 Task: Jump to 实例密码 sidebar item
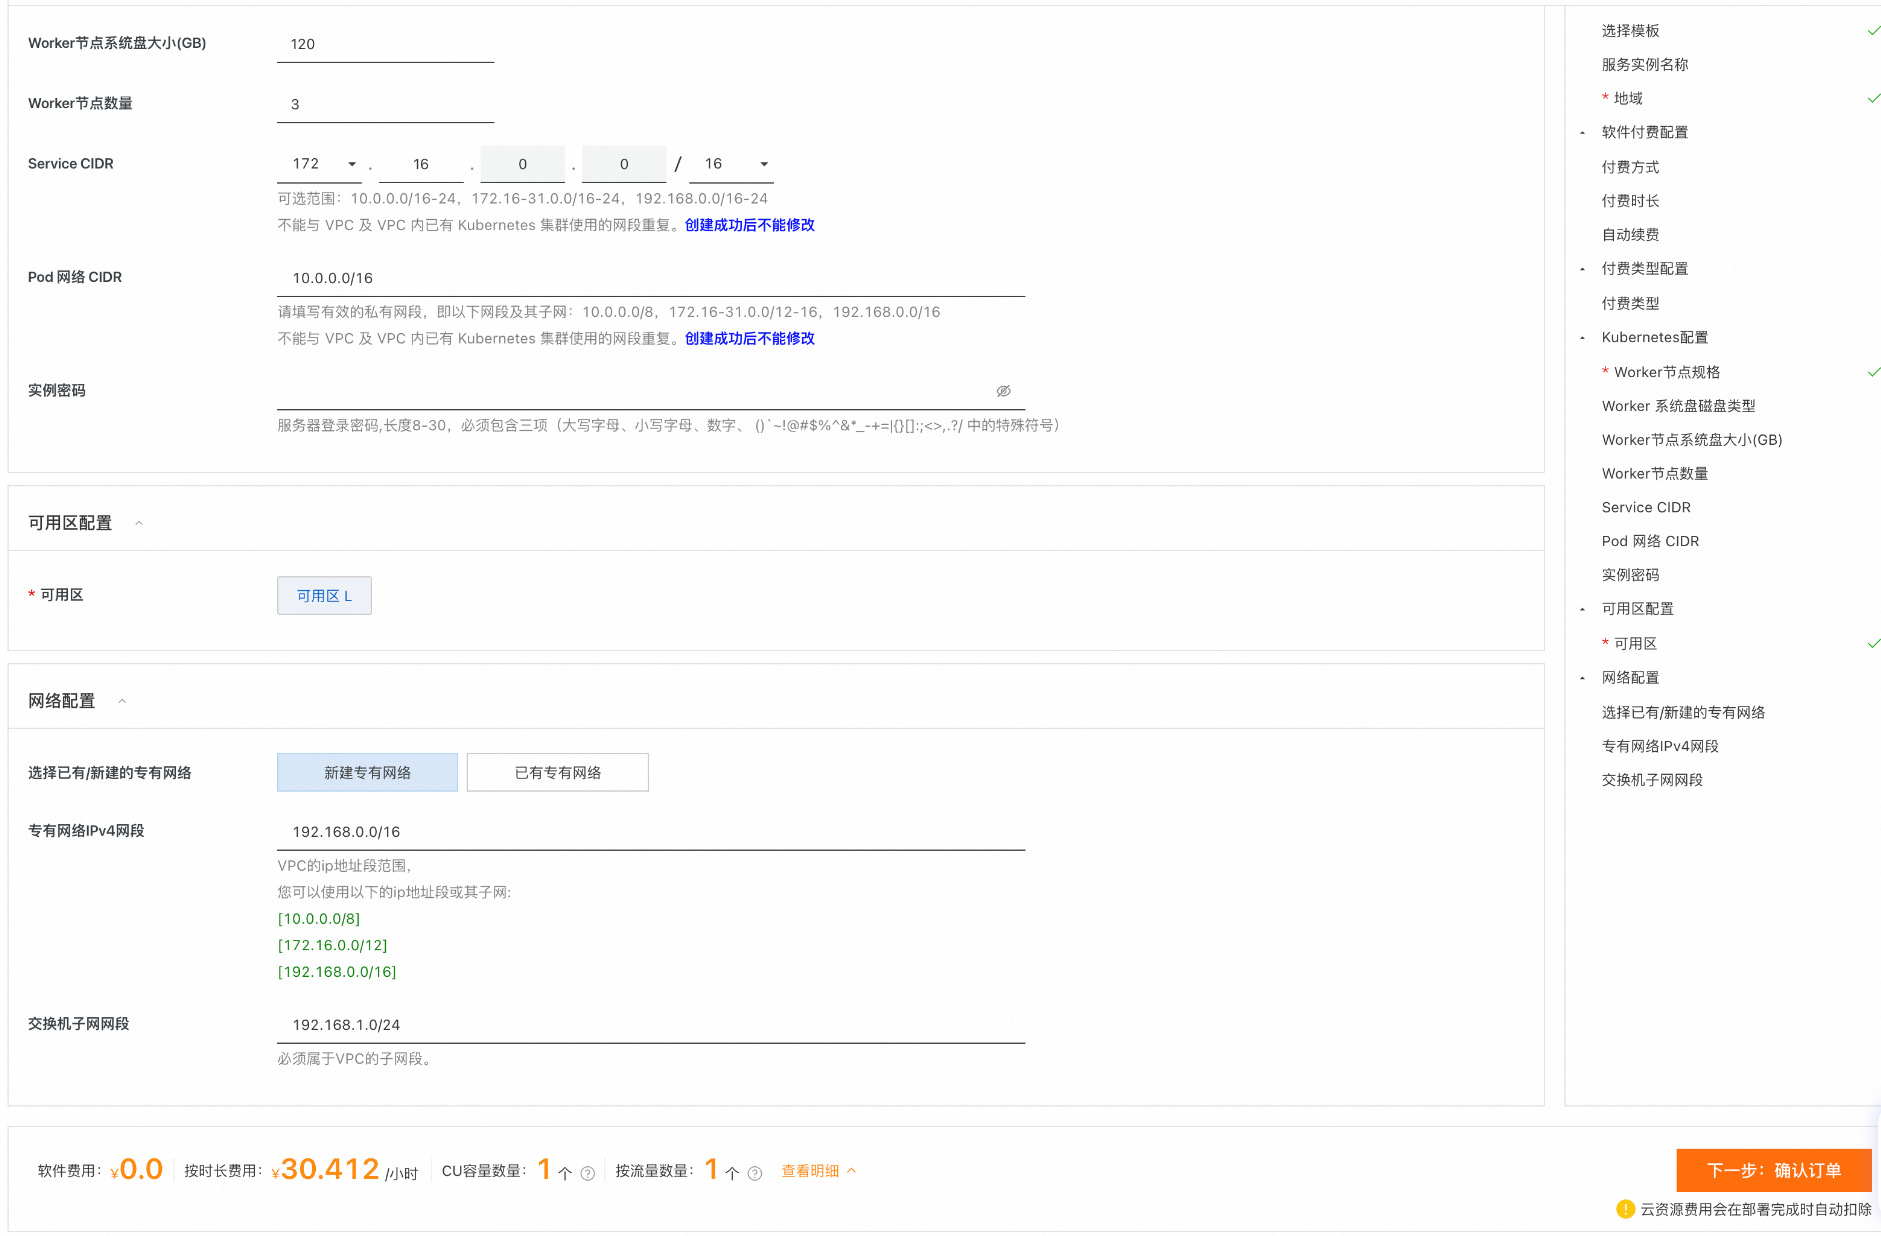click(x=1630, y=575)
